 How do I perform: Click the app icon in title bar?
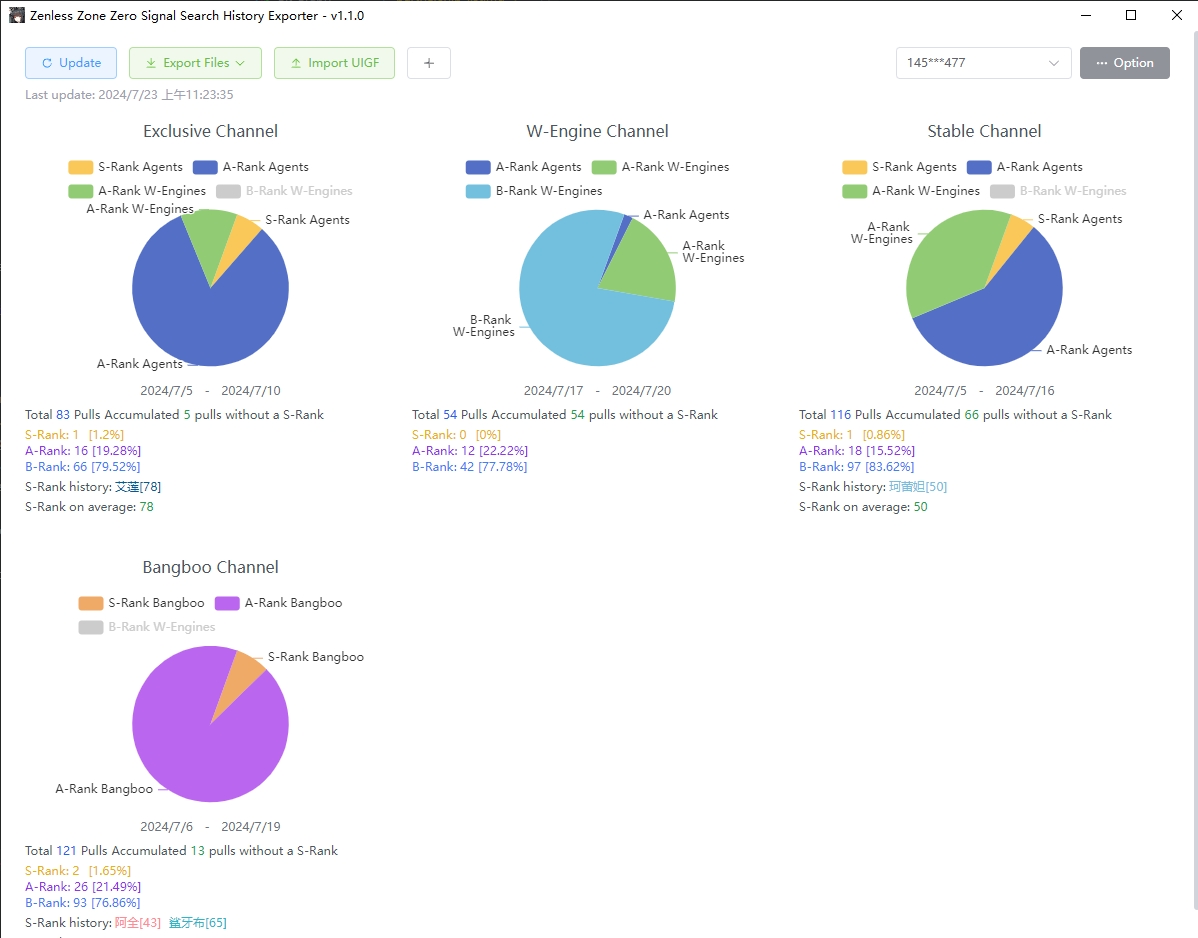coord(17,15)
